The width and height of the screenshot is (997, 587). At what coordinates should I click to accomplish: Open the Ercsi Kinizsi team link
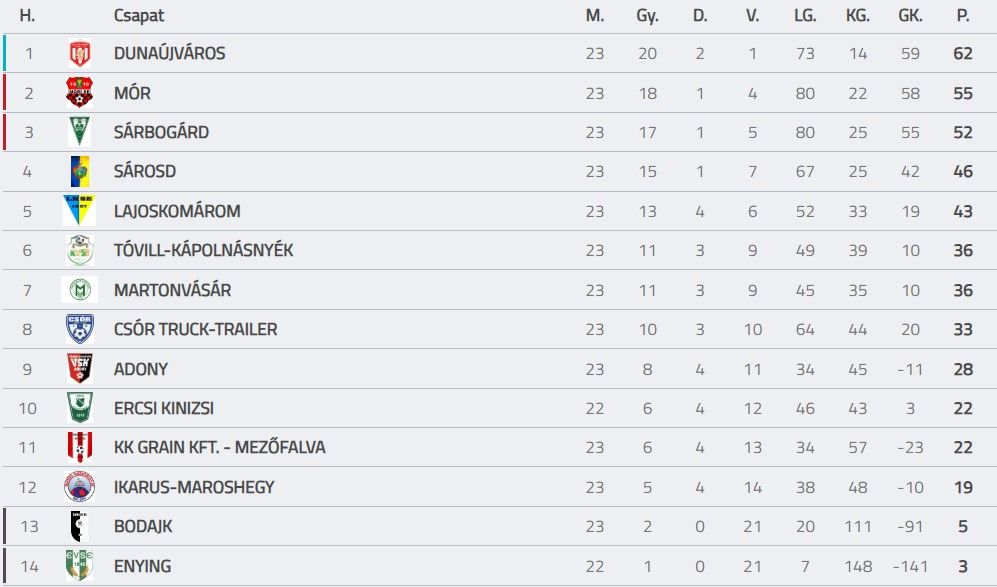pyautogui.click(x=163, y=408)
